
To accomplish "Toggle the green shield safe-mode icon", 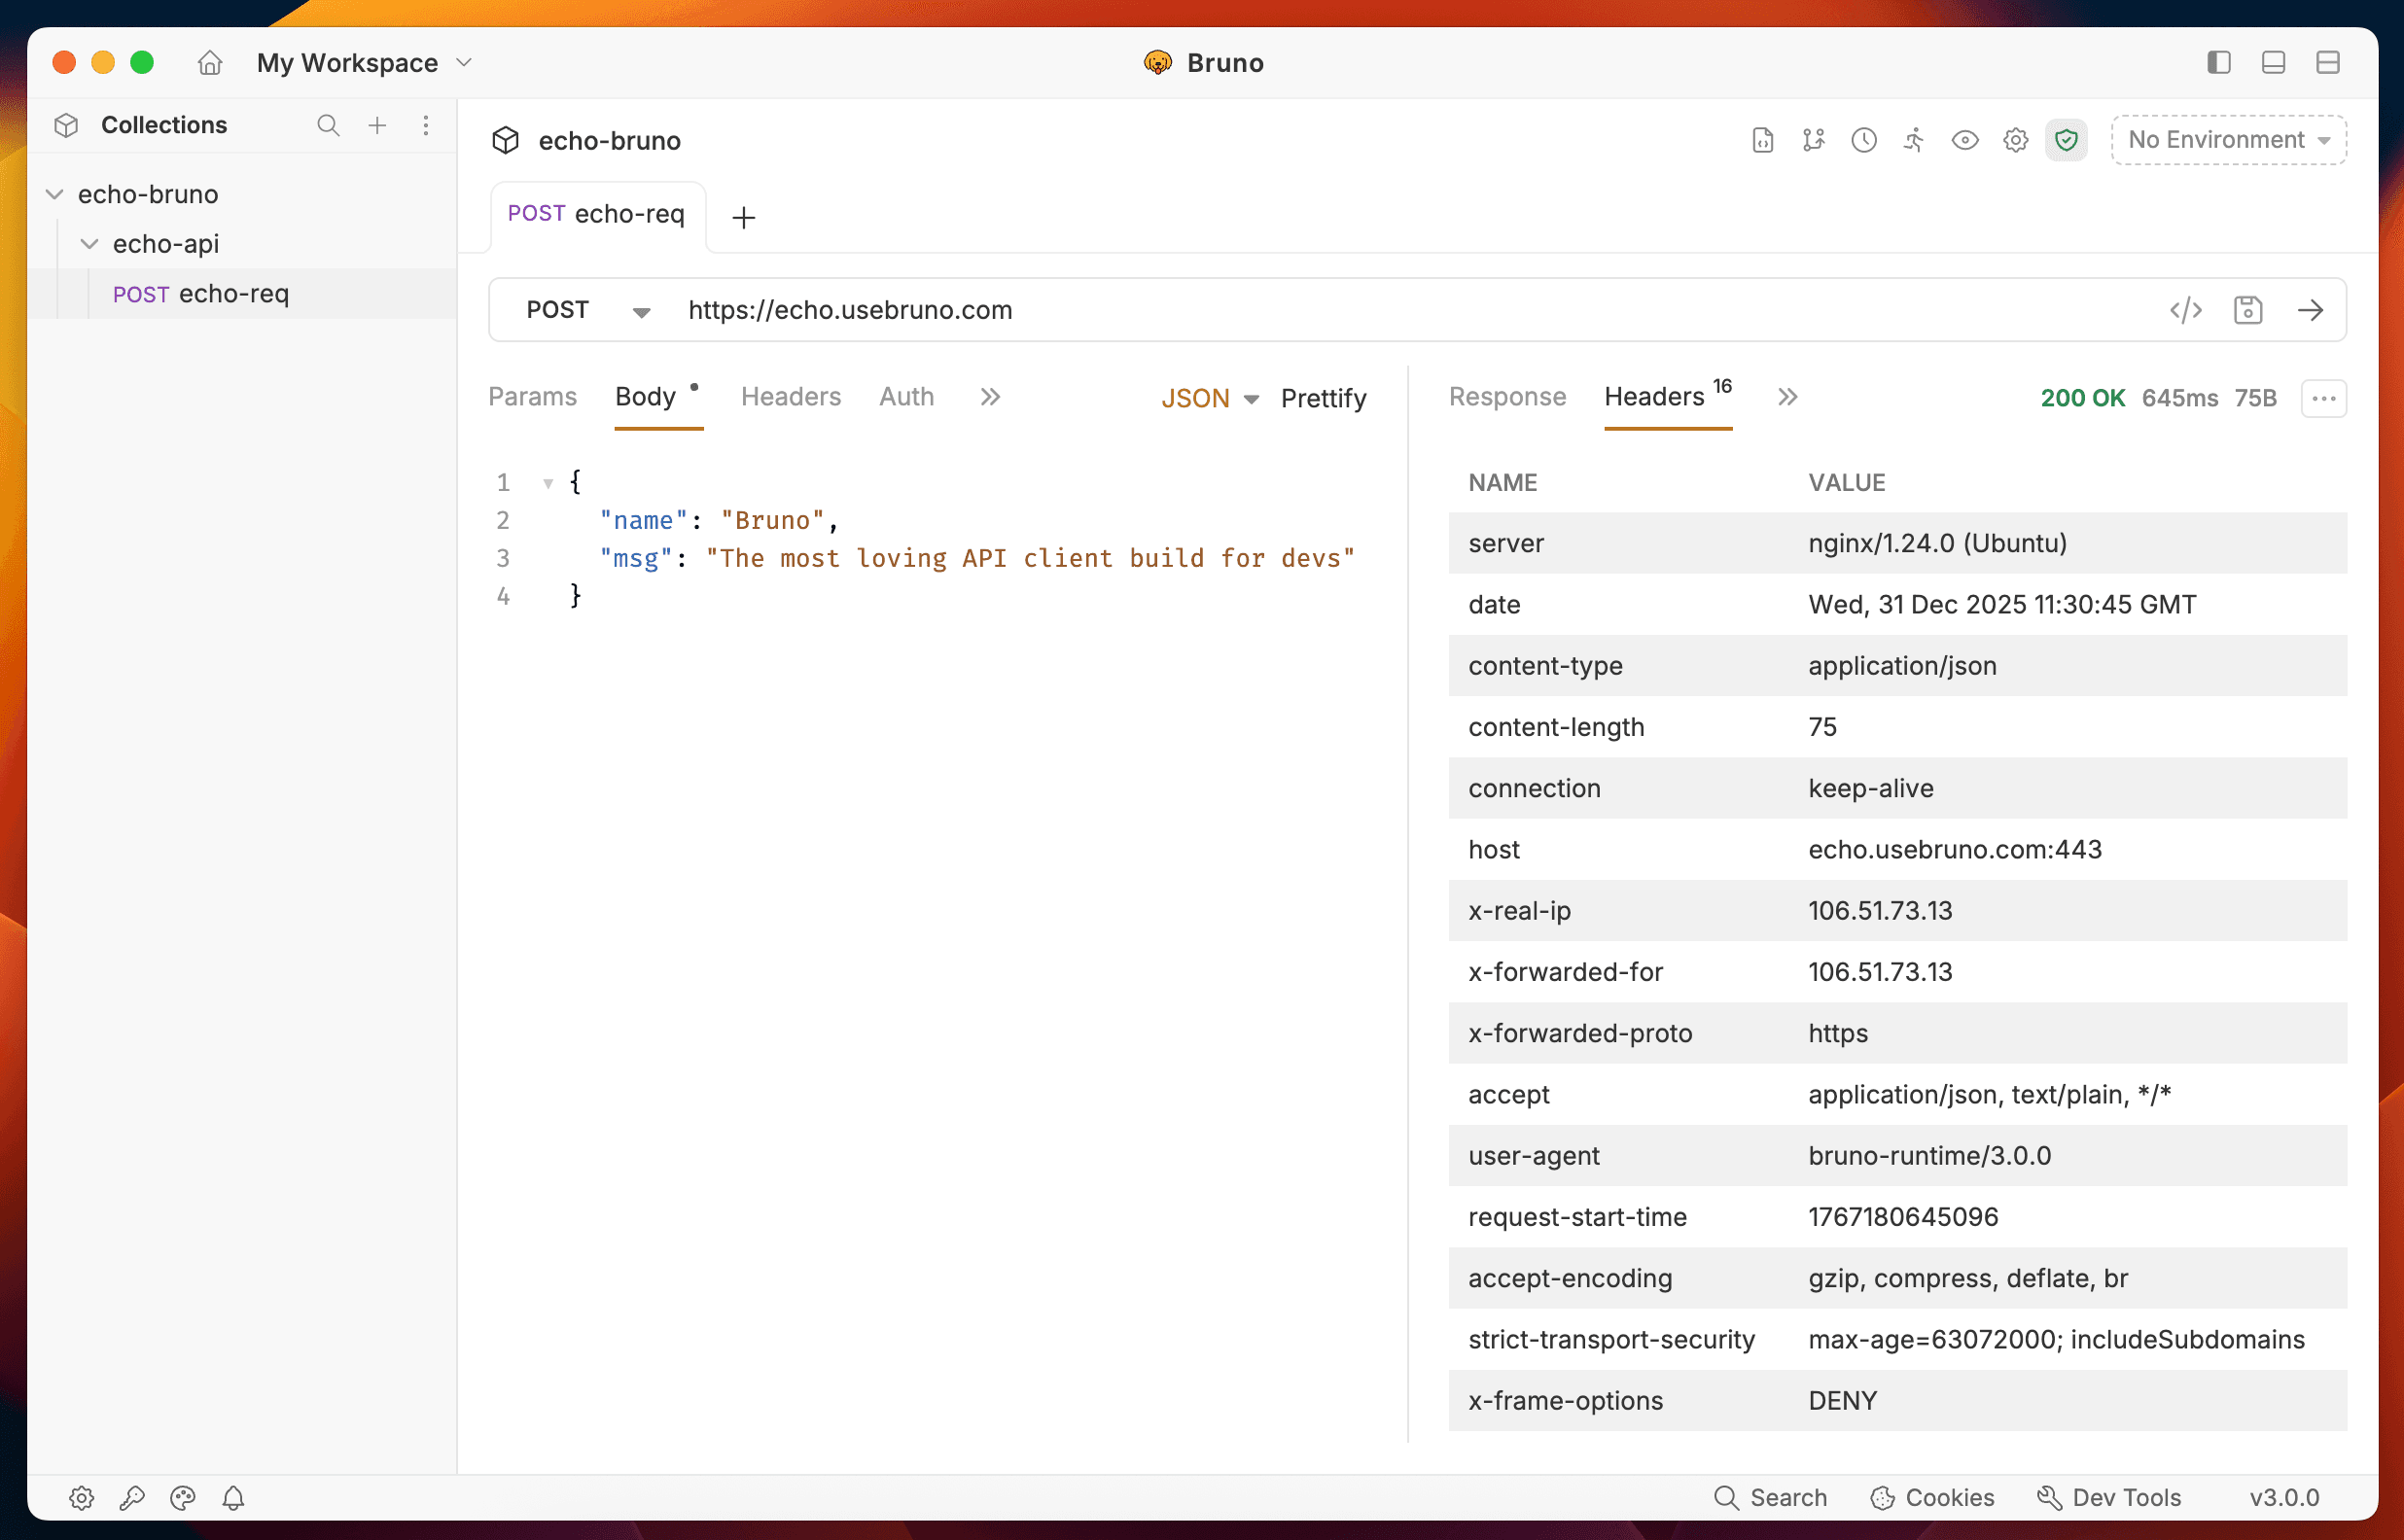I will [2066, 140].
